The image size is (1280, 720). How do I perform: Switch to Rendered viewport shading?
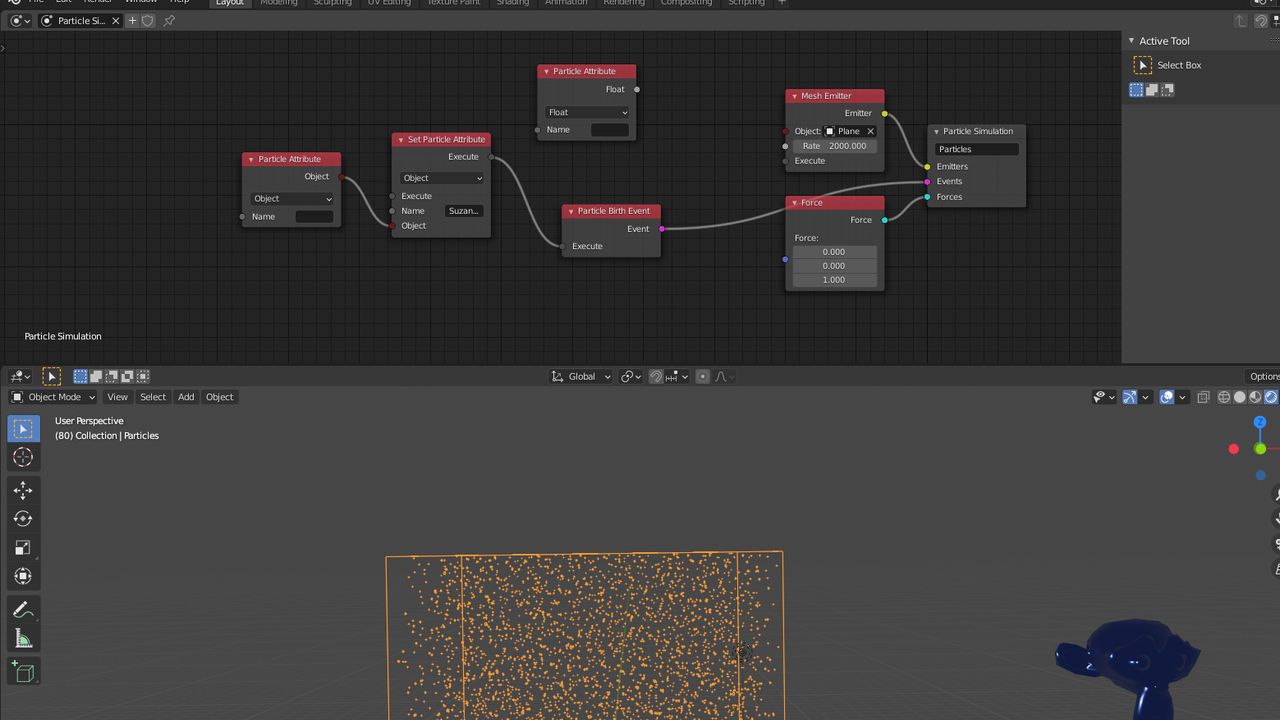point(1268,397)
